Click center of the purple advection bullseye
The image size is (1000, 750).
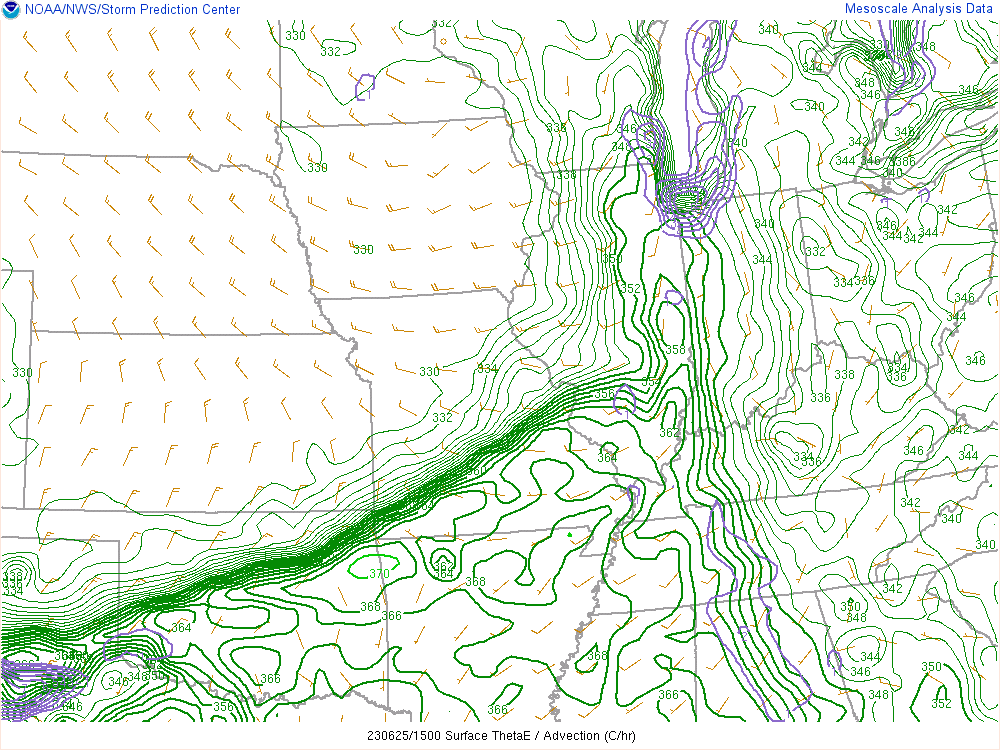[688, 202]
